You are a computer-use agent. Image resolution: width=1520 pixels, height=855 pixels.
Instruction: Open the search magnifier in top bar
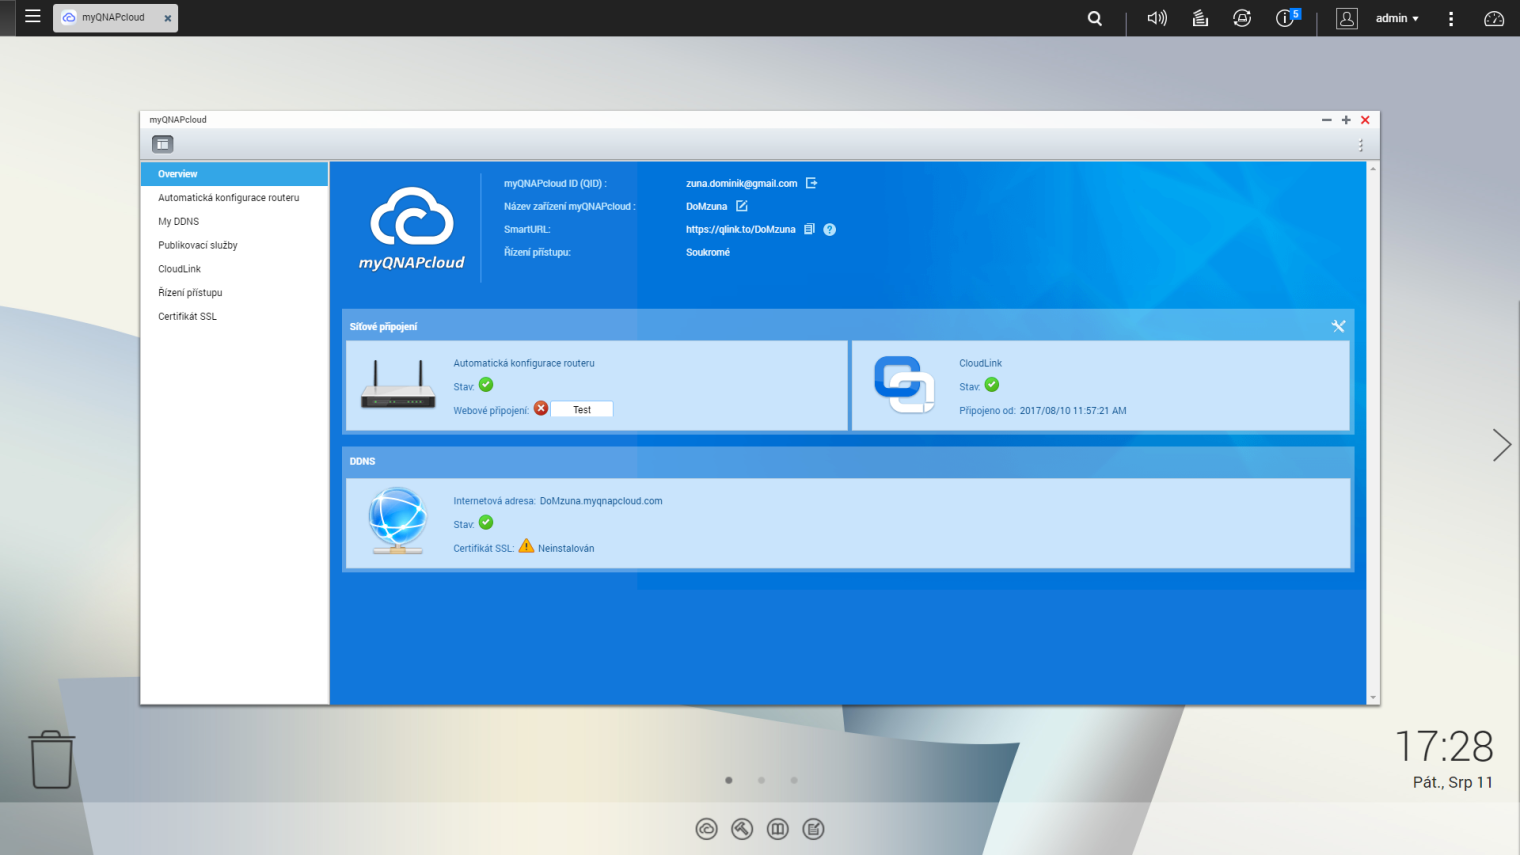click(1095, 18)
